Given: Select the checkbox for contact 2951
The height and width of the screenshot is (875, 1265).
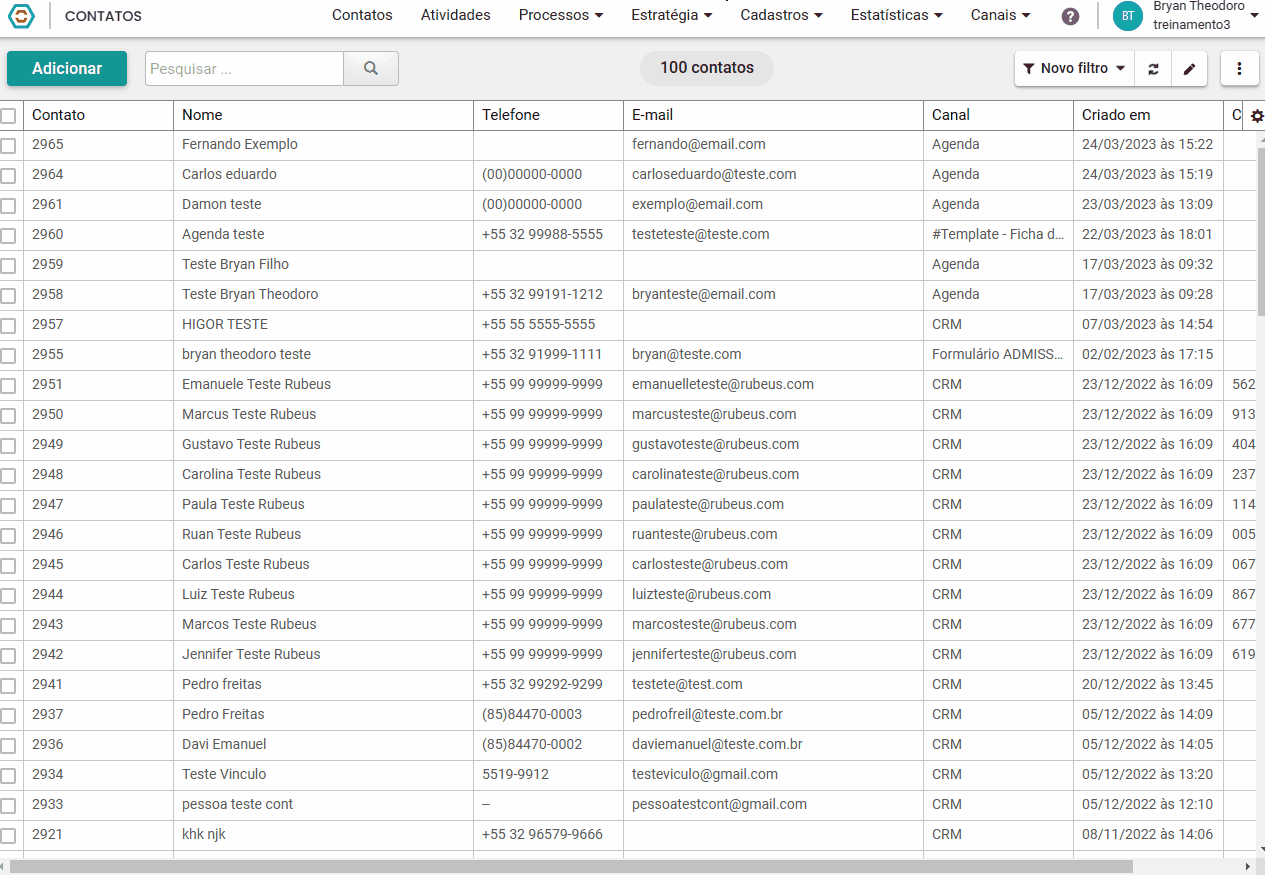Looking at the screenshot, I should (x=8, y=386).
